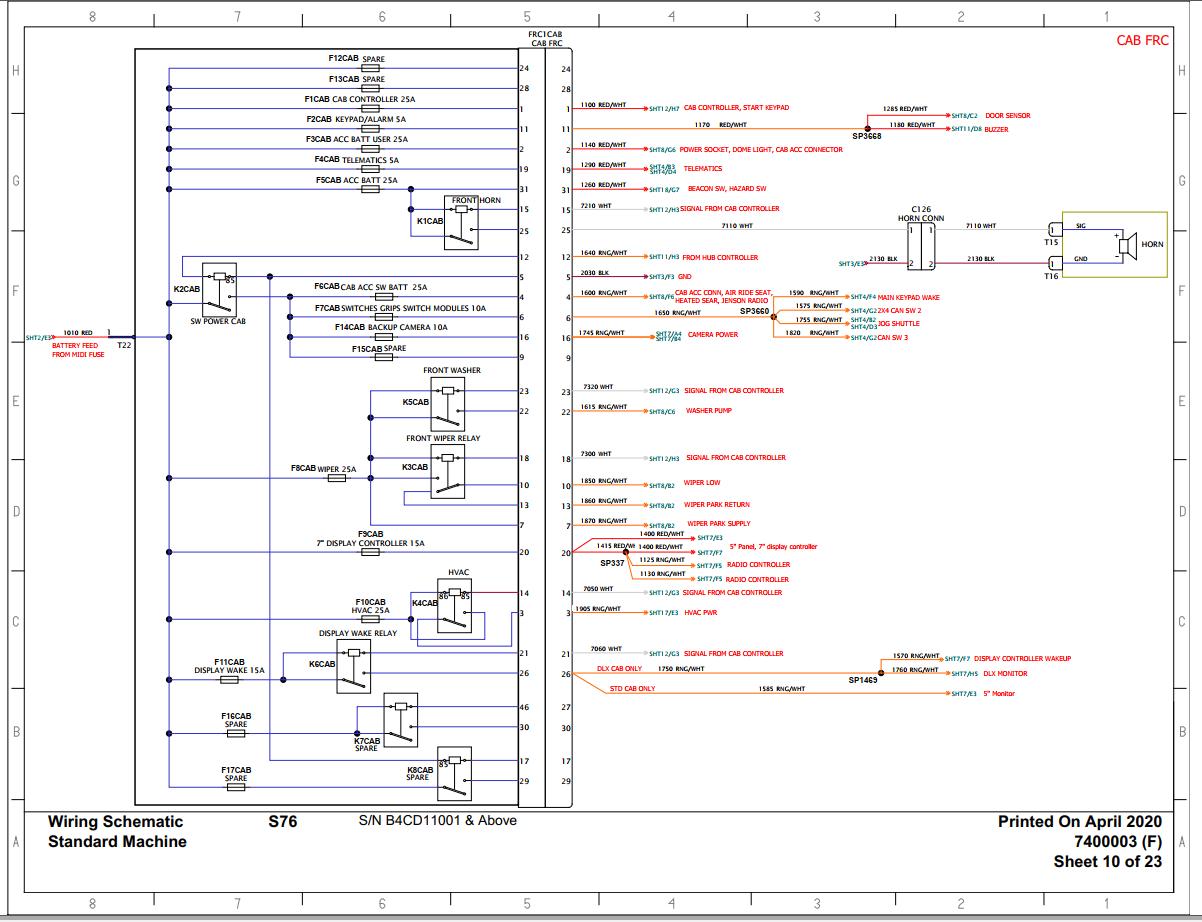The width and height of the screenshot is (1202, 922).
Task: Select the WIPER PARK RETURN label
Action: click(x=718, y=505)
